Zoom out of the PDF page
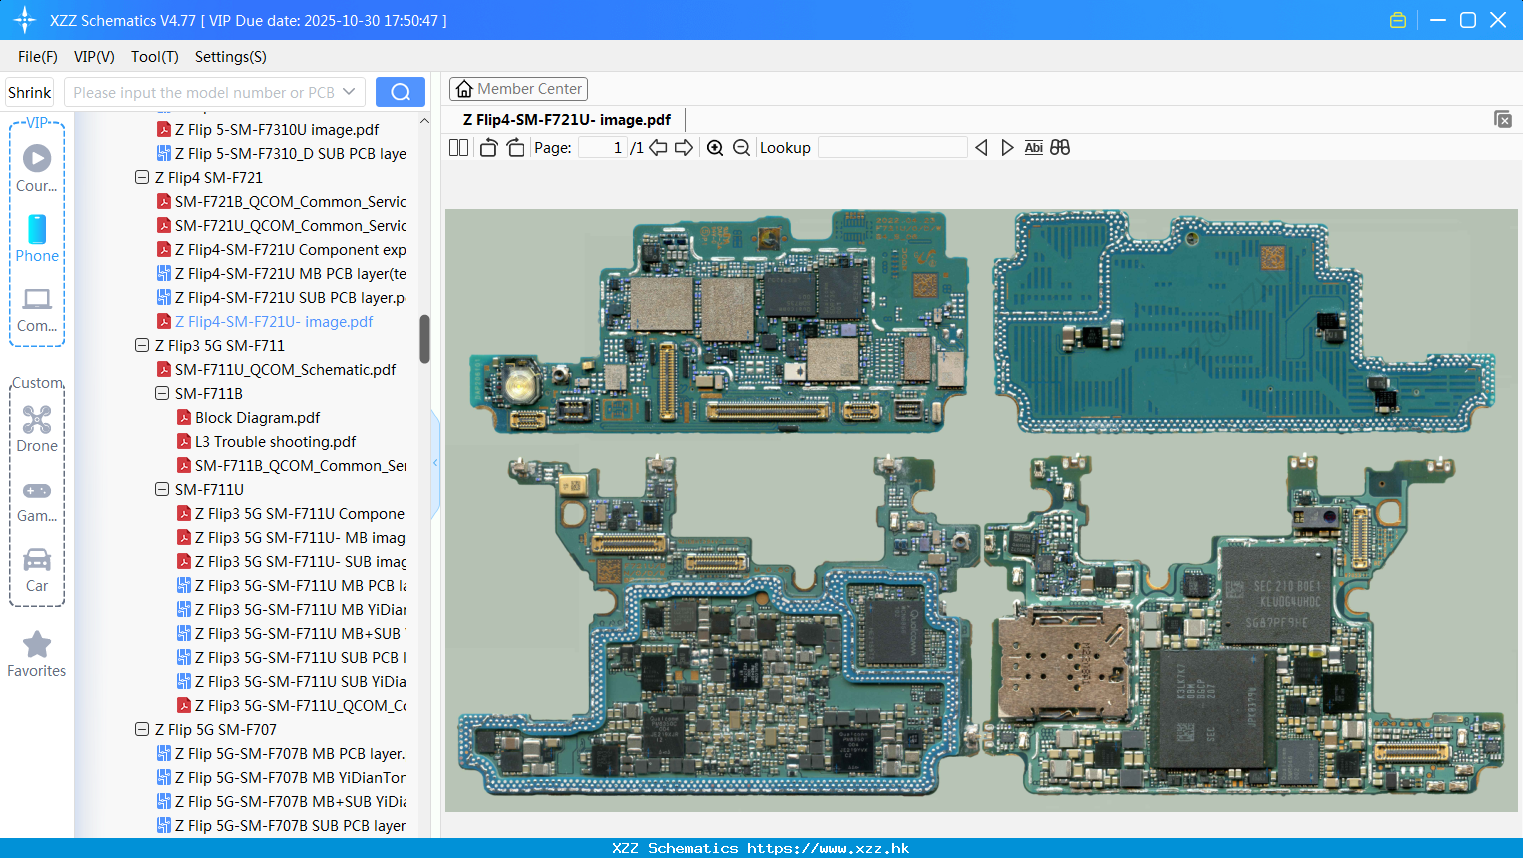 click(741, 148)
